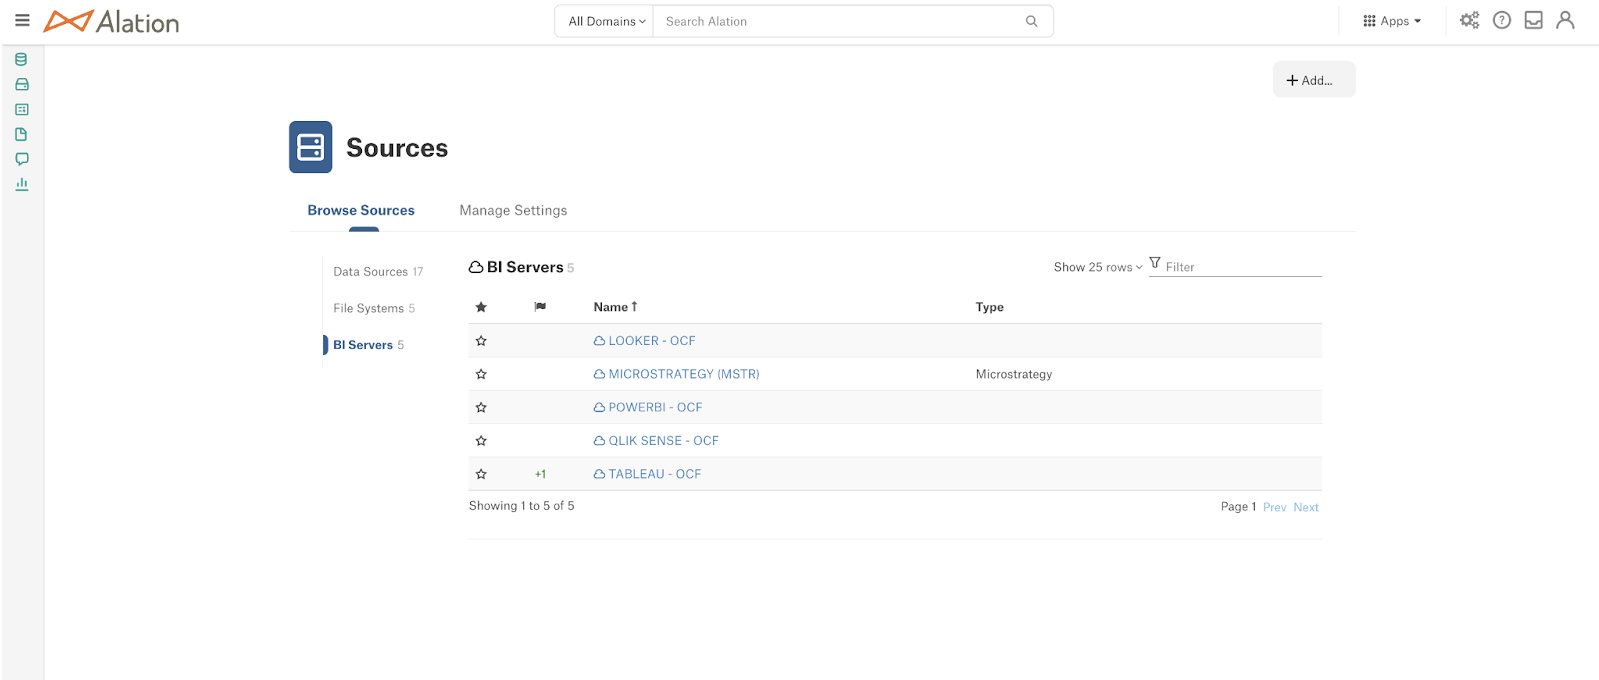
Task: Open admin settings gears icon
Action: [x=1469, y=20]
